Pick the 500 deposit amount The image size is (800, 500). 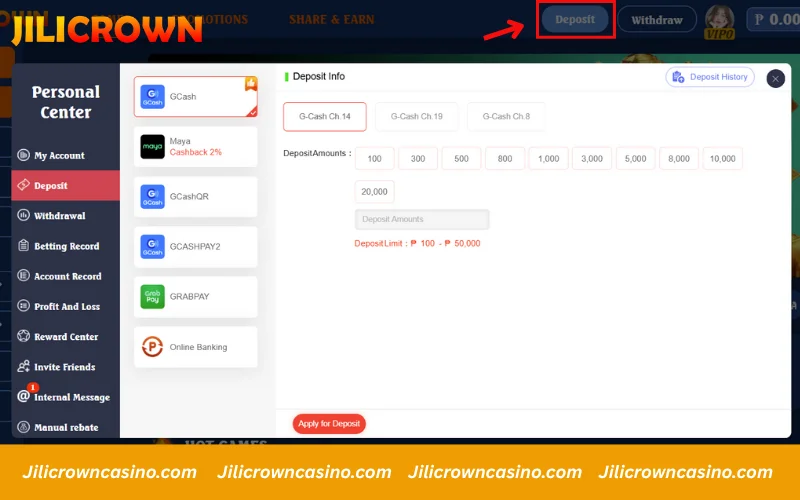pyautogui.click(x=461, y=159)
